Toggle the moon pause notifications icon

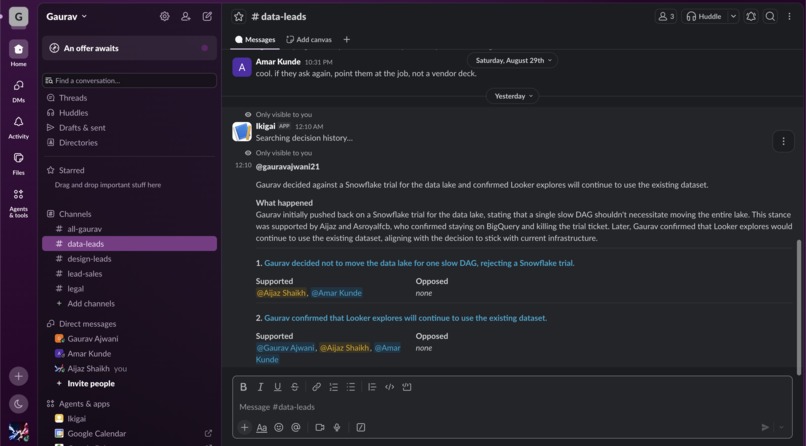pos(19,404)
